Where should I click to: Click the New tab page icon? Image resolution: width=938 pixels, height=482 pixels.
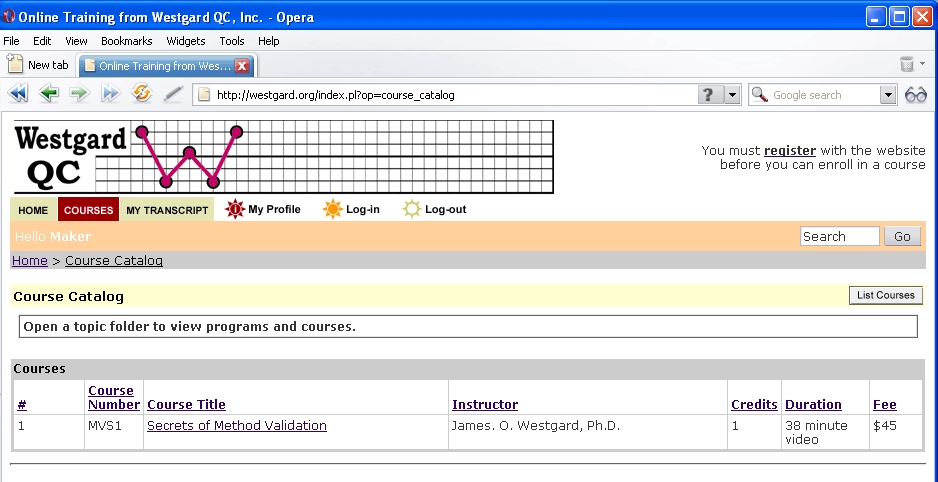[x=14, y=63]
